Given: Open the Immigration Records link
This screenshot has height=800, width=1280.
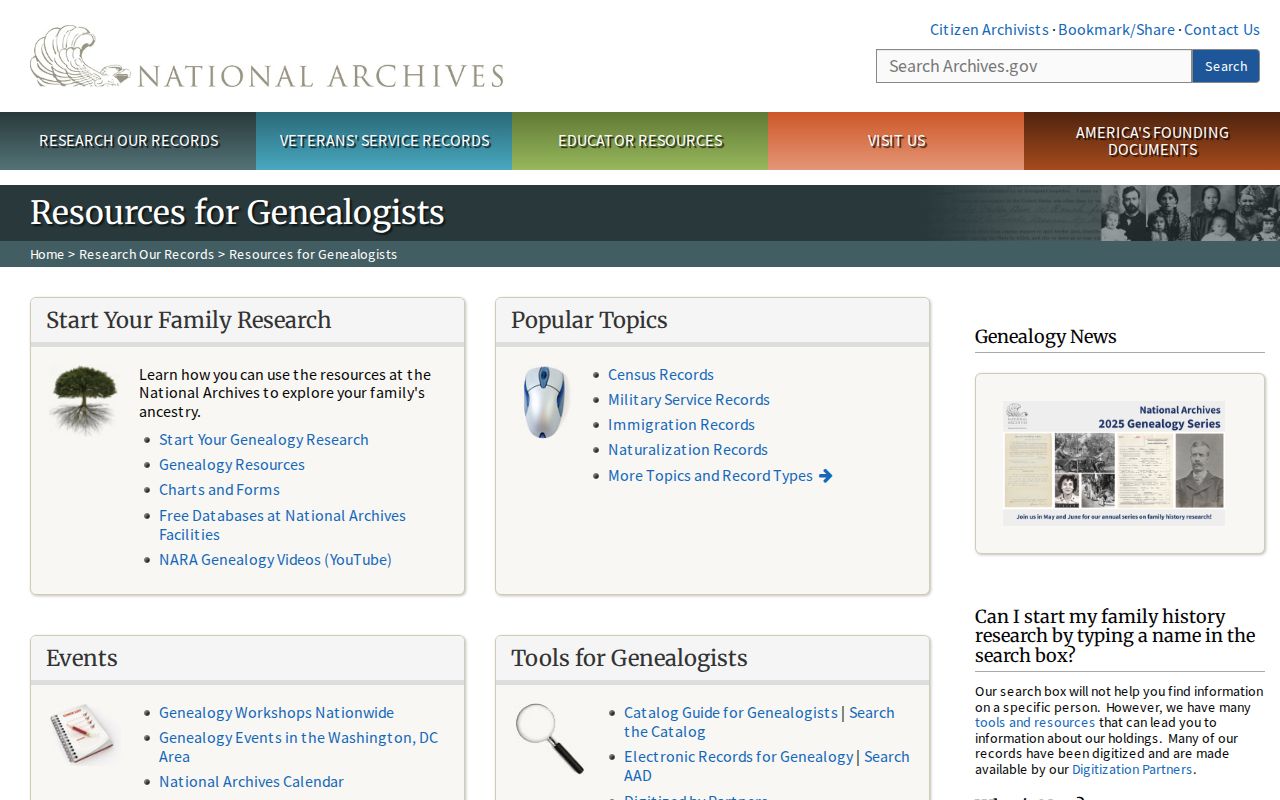Looking at the screenshot, I should pyautogui.click(x=681, y=424).
